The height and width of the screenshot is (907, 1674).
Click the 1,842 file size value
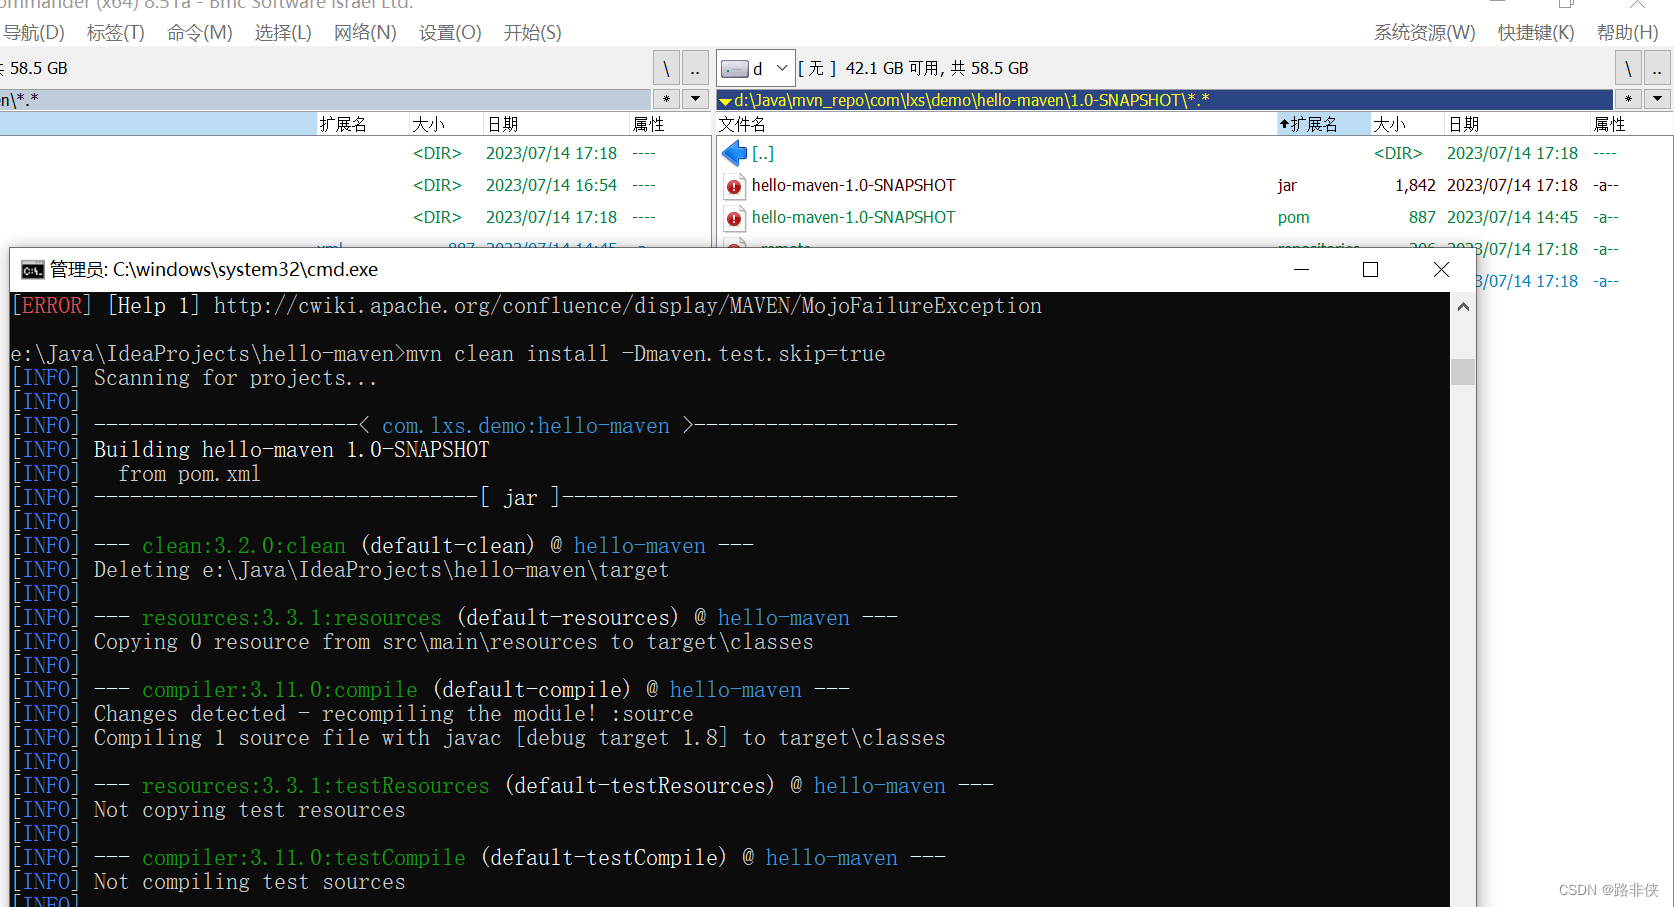[1415, 185]
